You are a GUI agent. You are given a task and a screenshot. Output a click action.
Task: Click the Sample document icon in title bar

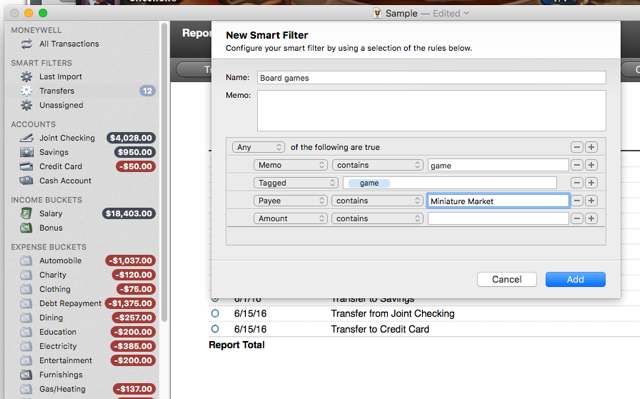[378, 13]
